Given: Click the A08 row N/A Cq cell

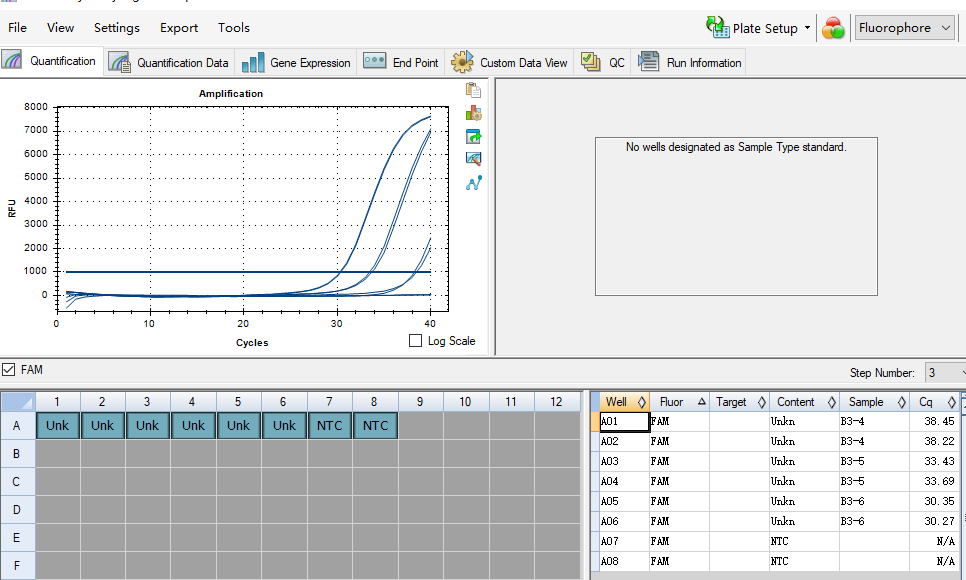Looking at the screenshot, I should tap(935, 562).
